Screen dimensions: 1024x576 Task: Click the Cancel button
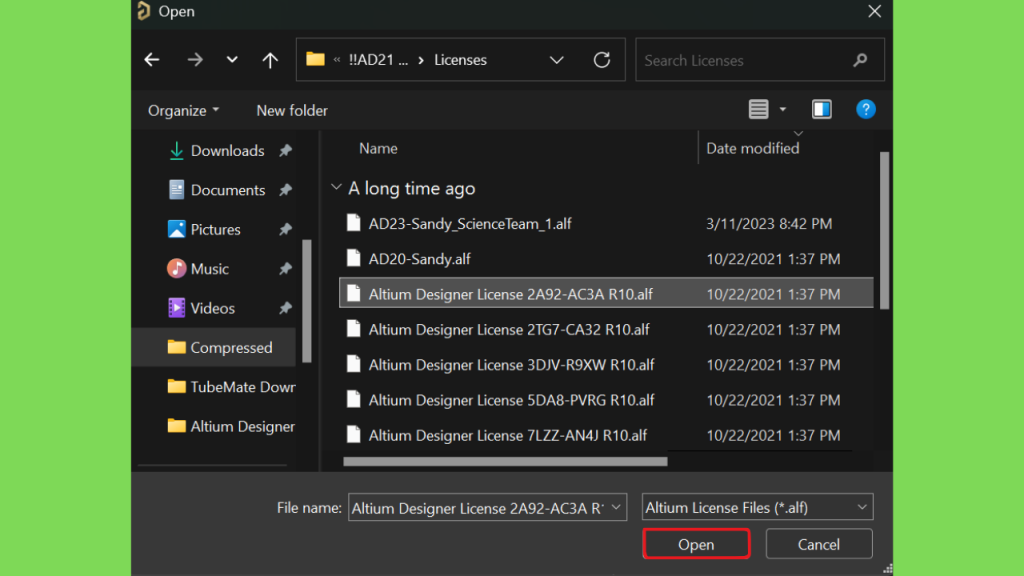click(x=818, y=544)
